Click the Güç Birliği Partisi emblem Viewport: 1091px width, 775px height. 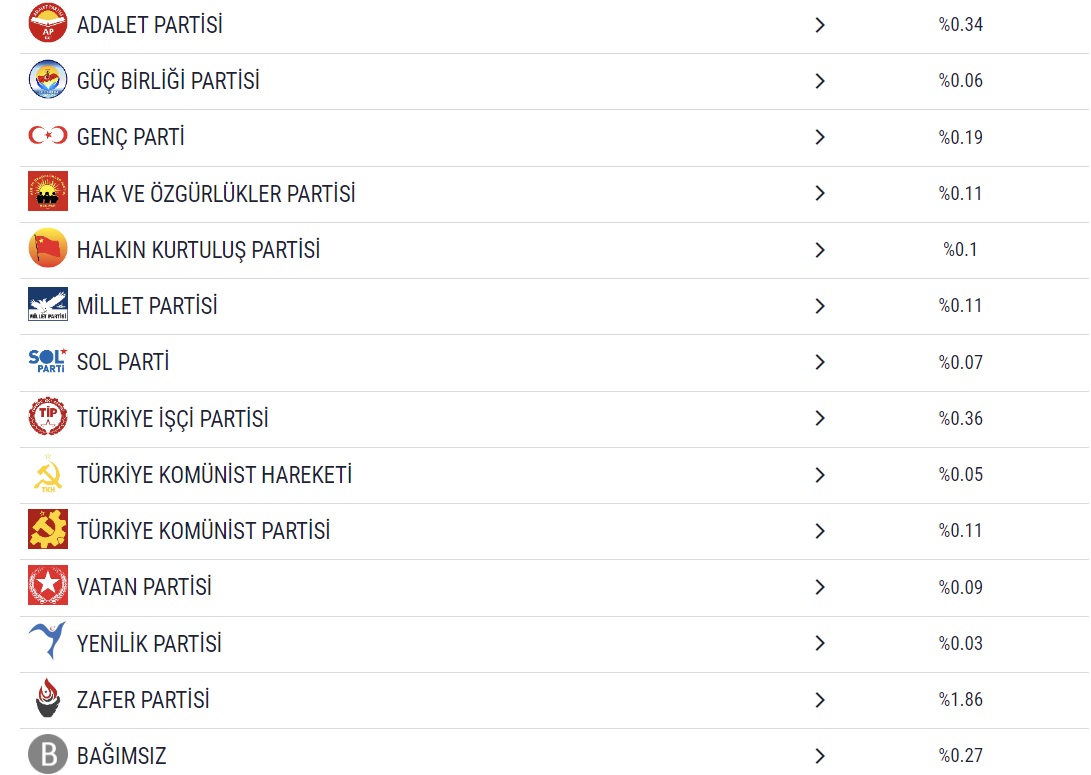[x=48, y=80]
